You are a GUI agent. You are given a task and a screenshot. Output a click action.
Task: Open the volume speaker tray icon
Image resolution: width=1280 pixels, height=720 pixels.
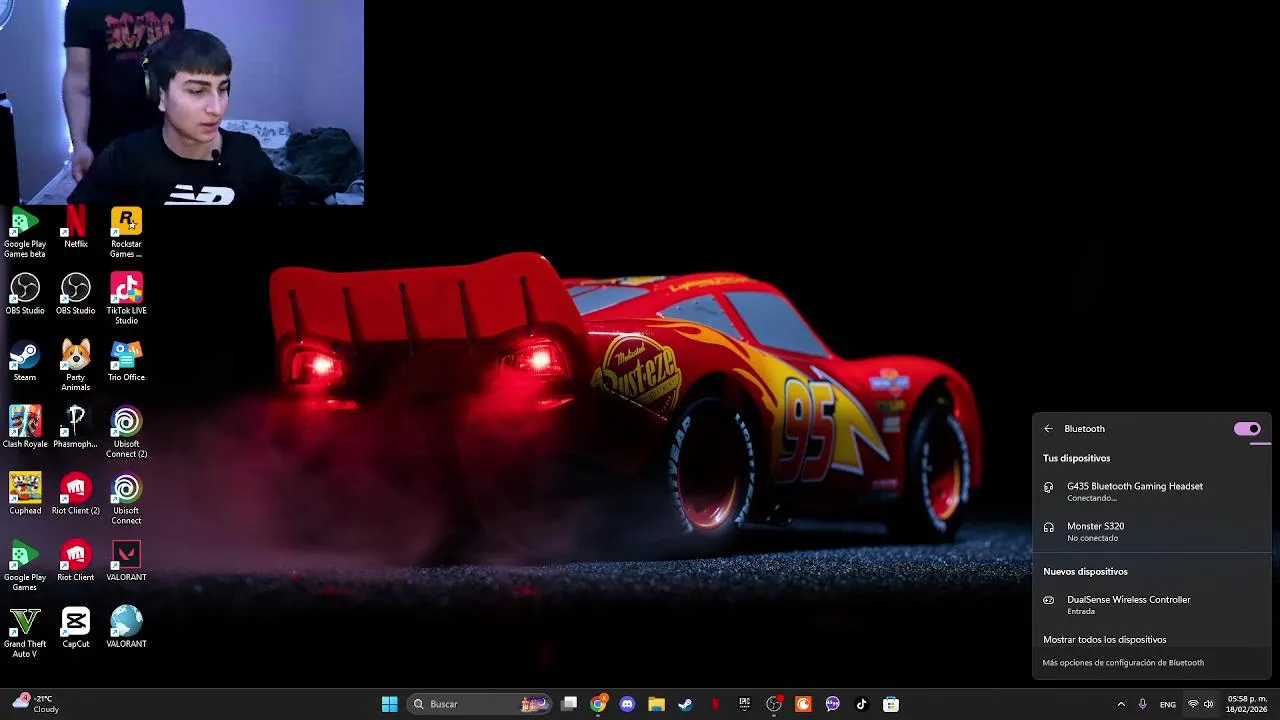tap(1209, 704)
